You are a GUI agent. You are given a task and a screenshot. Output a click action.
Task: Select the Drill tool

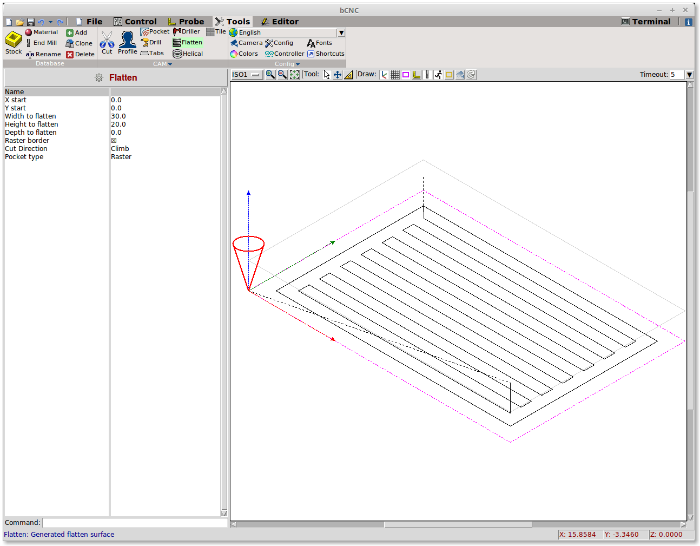click(x=151, y=42)
